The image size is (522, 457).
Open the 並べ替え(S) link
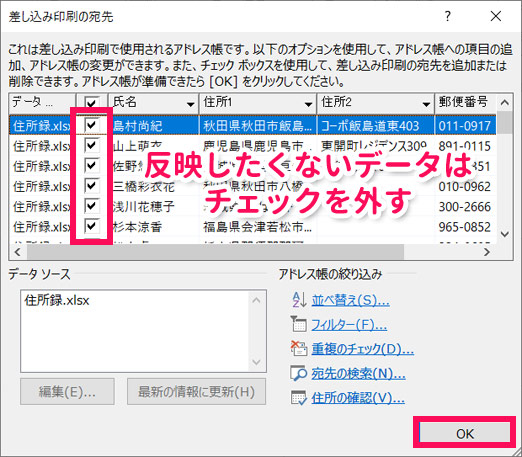[x=351, y=300]
